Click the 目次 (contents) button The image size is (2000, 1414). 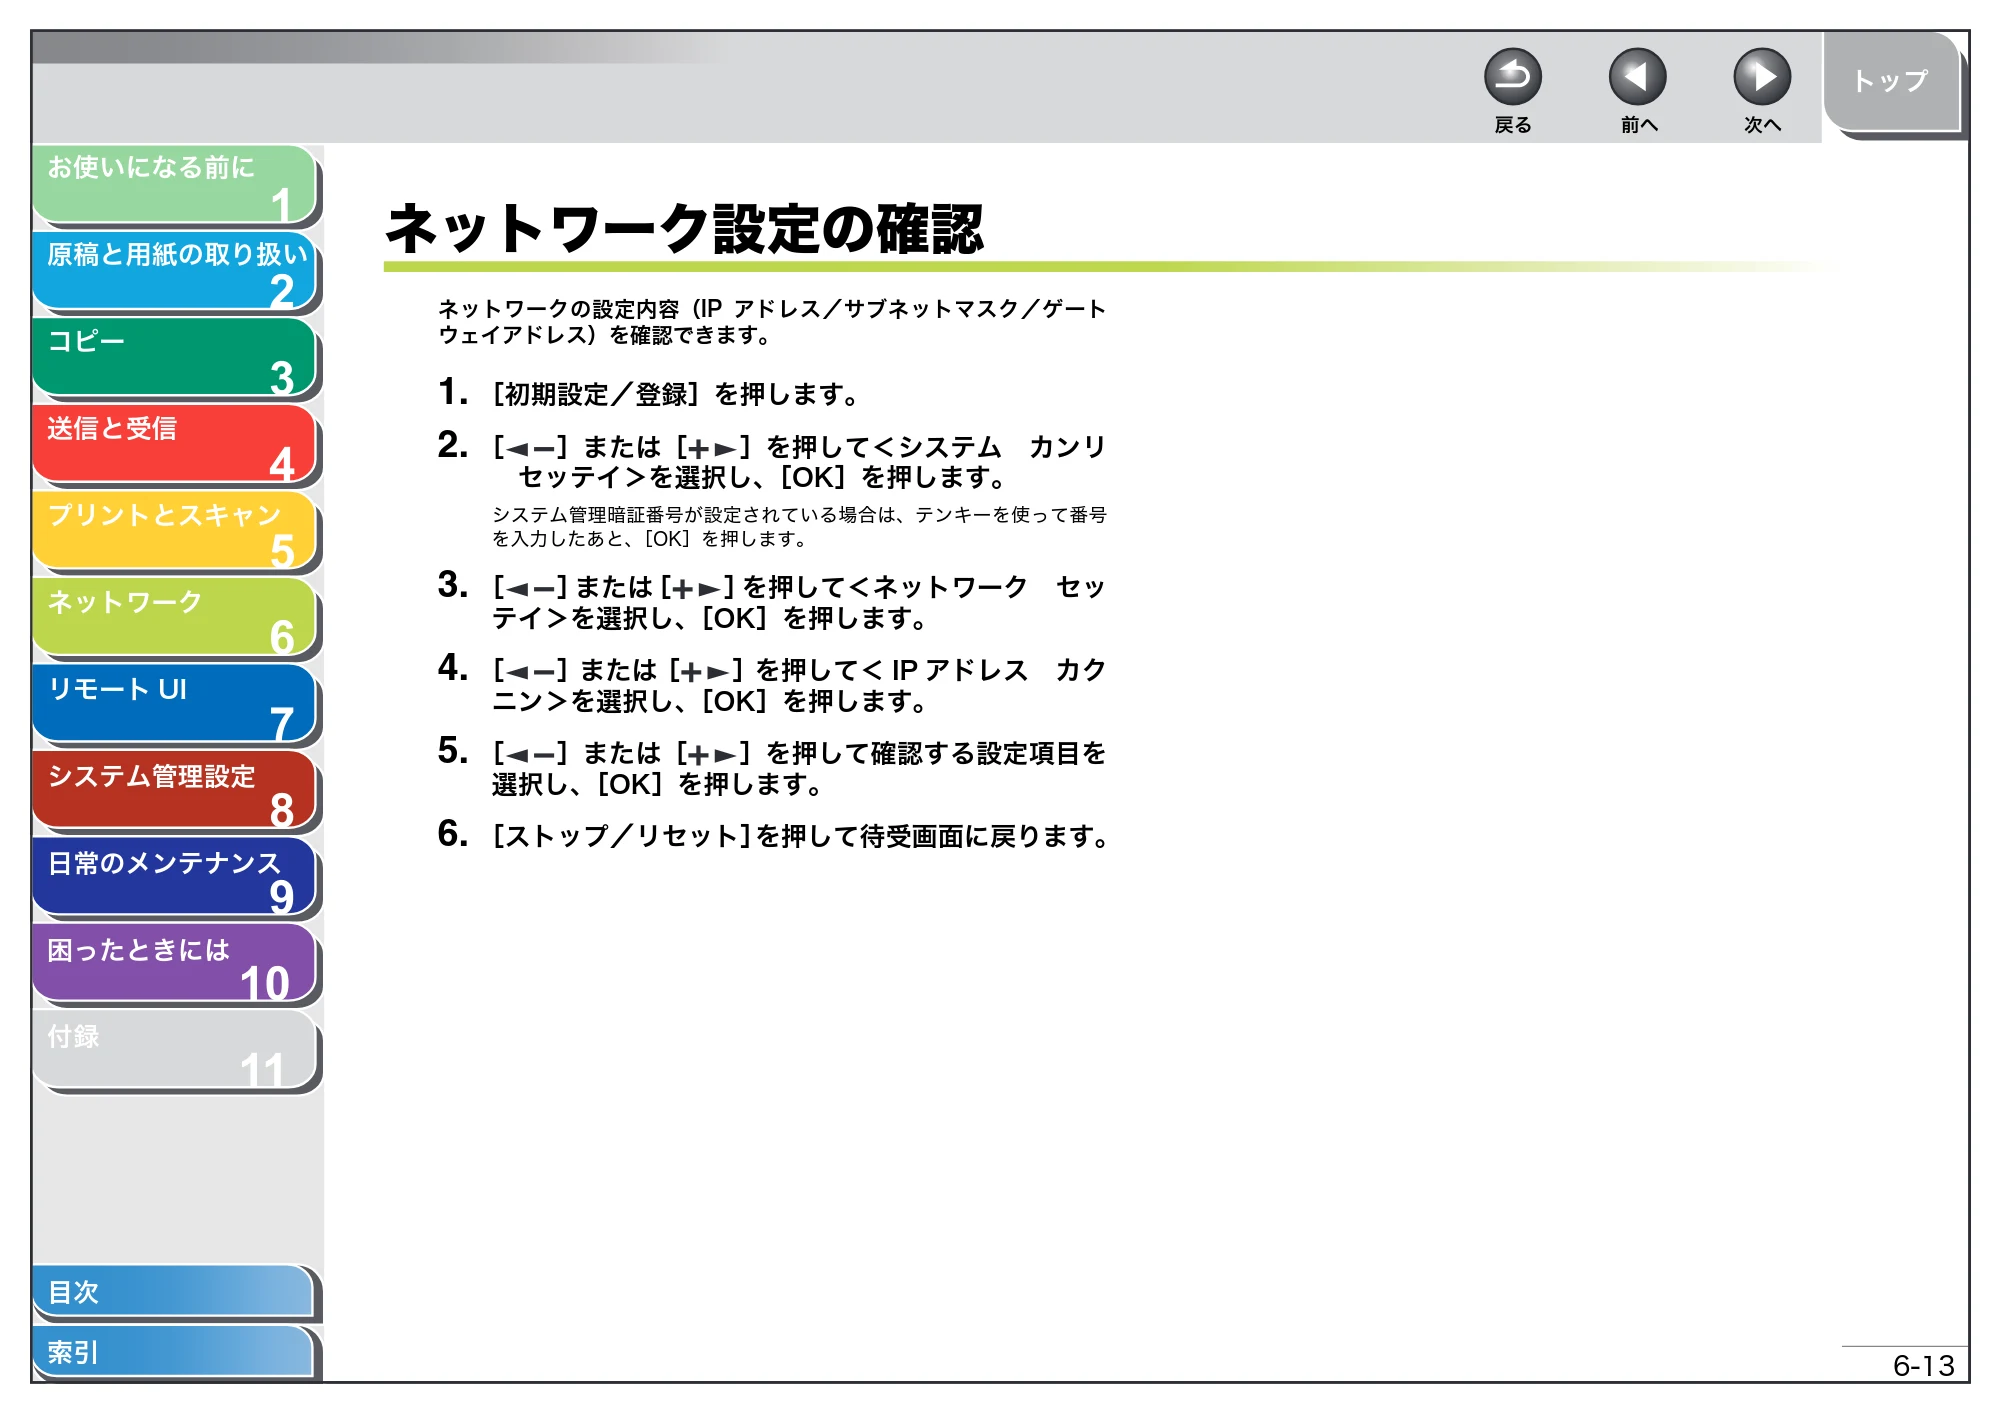pyautogui.click(x=175, y=1292)
